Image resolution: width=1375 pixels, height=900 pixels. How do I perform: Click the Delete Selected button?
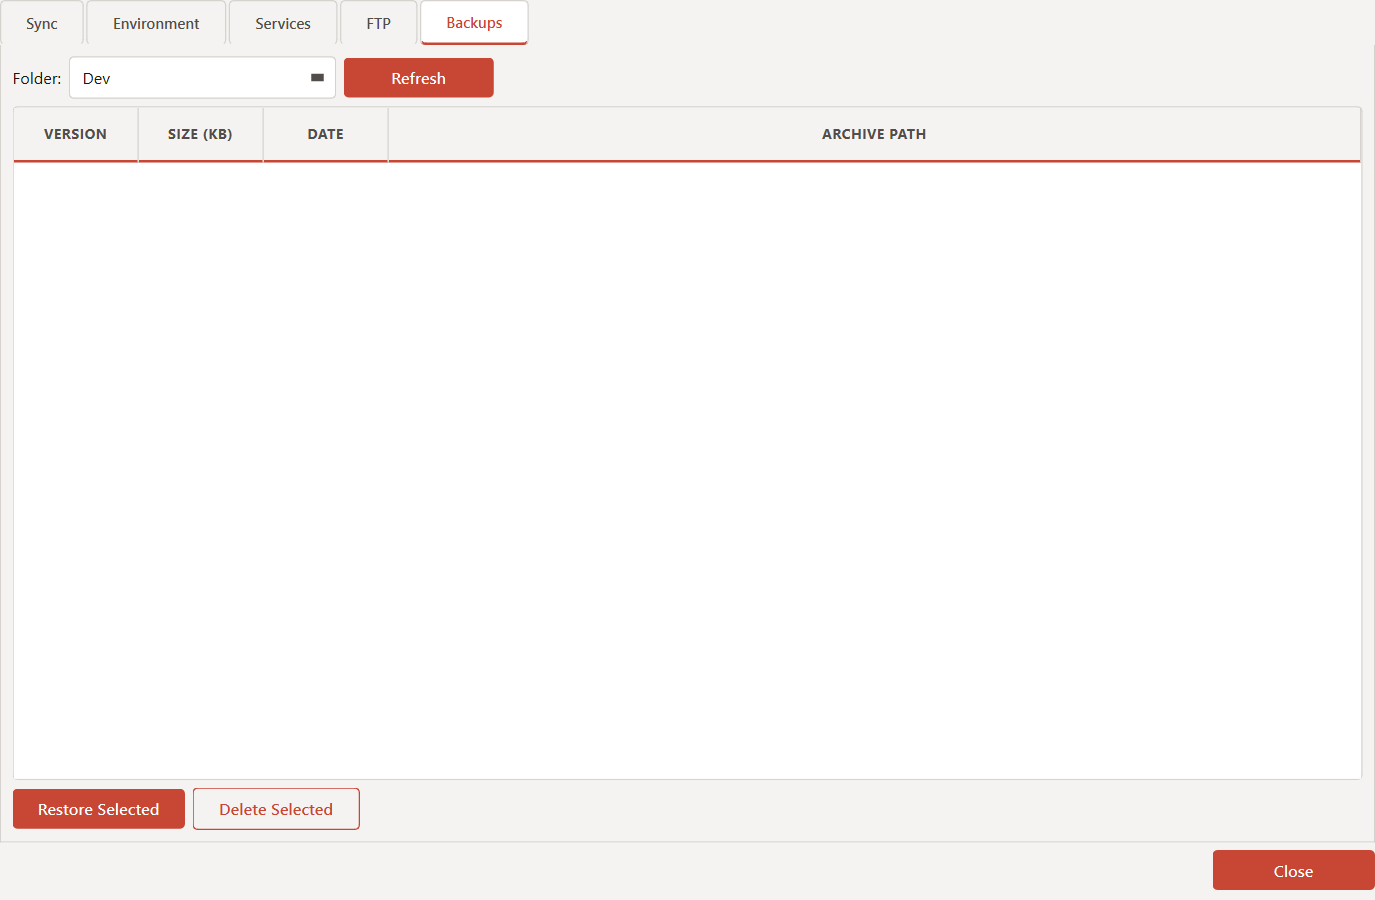pos(276,809)
